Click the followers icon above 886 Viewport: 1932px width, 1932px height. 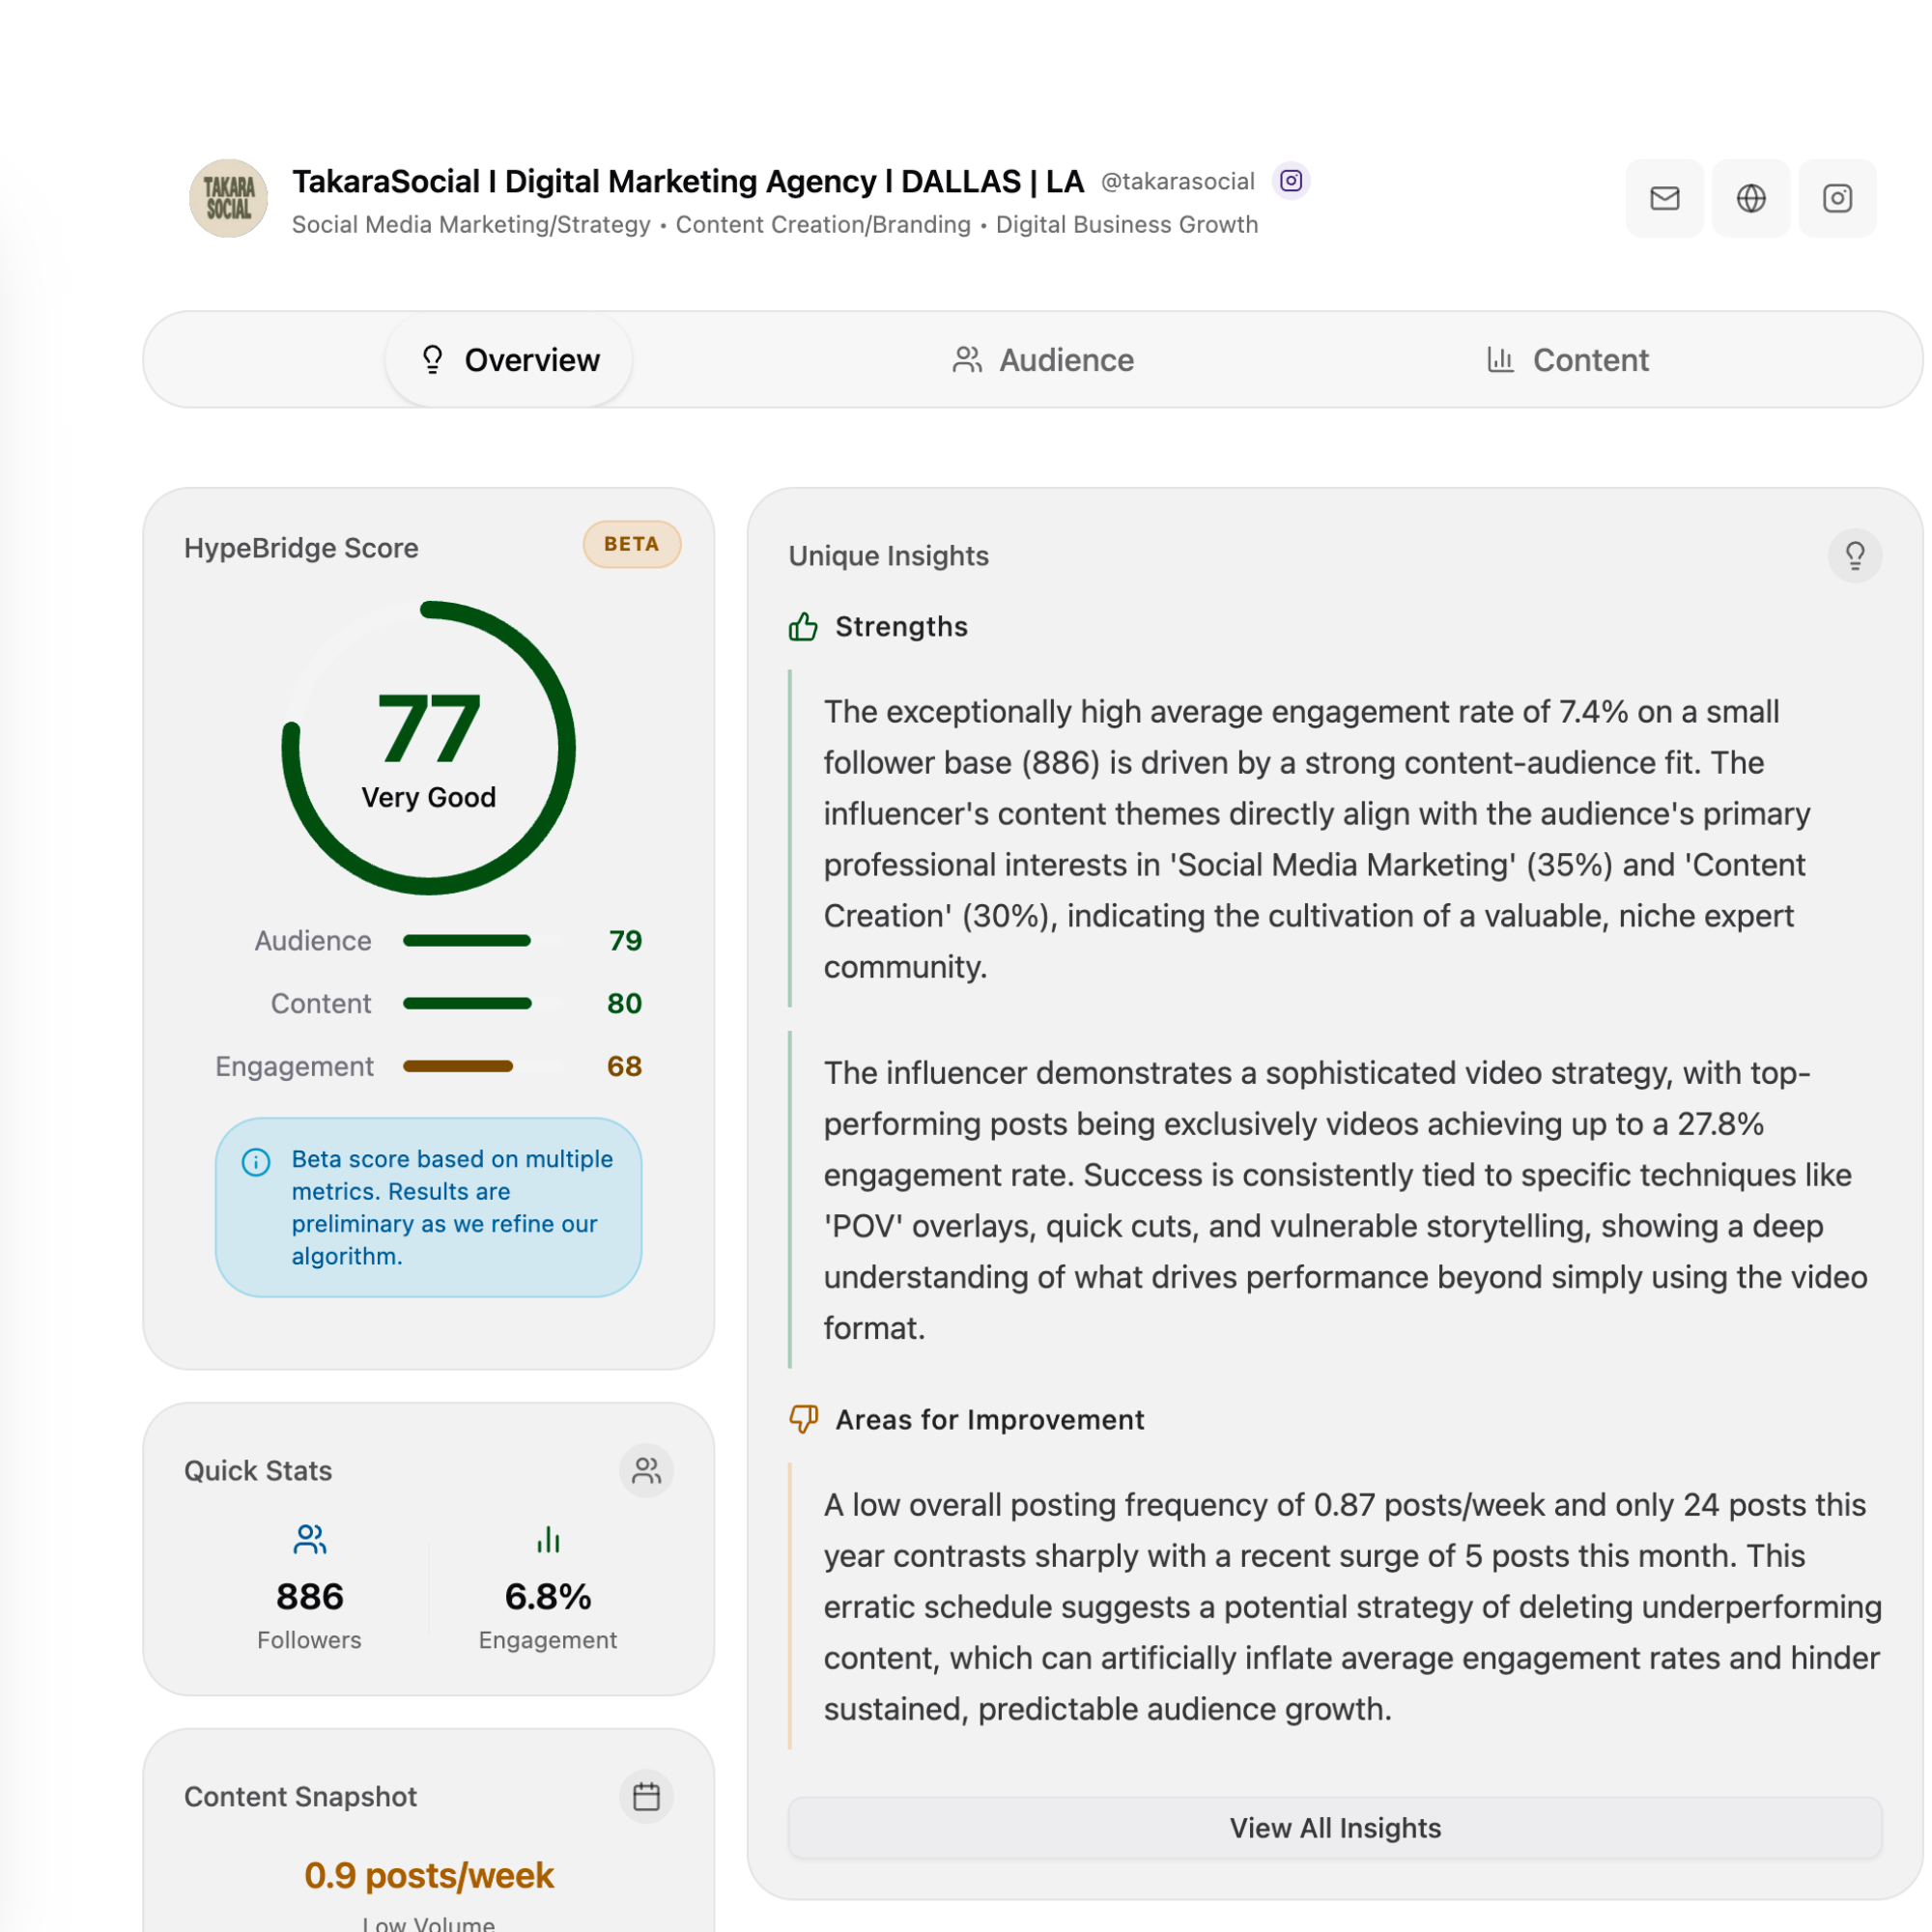pos(310,1540)
